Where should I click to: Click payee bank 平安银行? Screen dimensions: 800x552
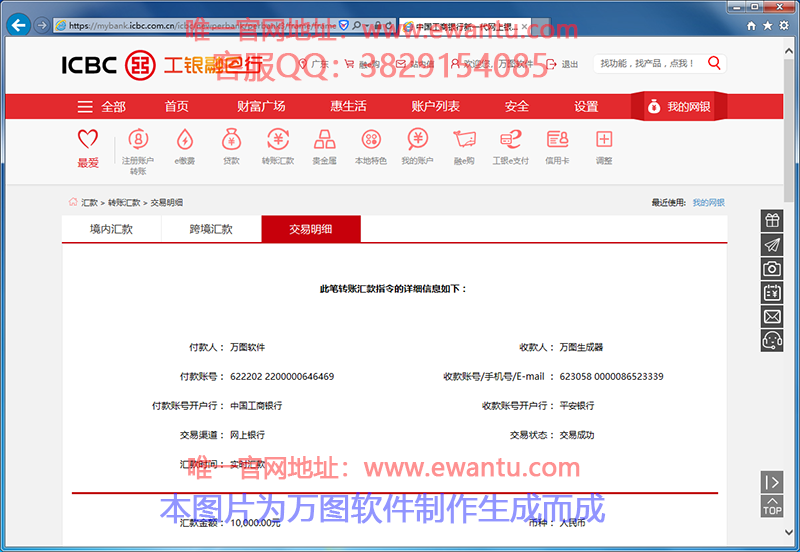[x=577, y=406]
